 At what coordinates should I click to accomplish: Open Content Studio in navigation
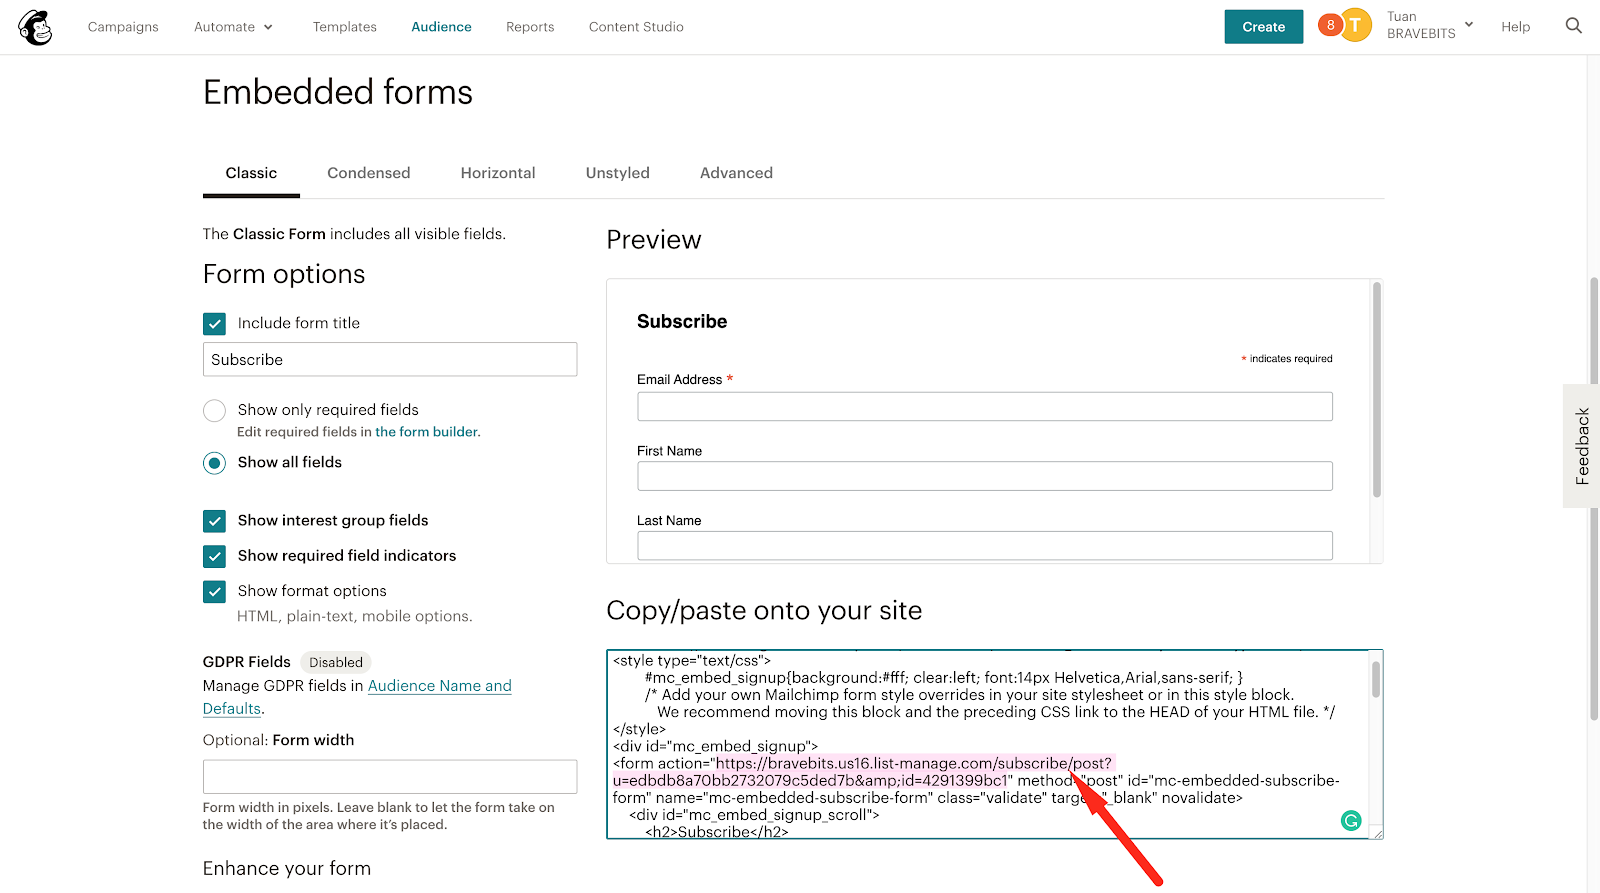tap(636, 27)
